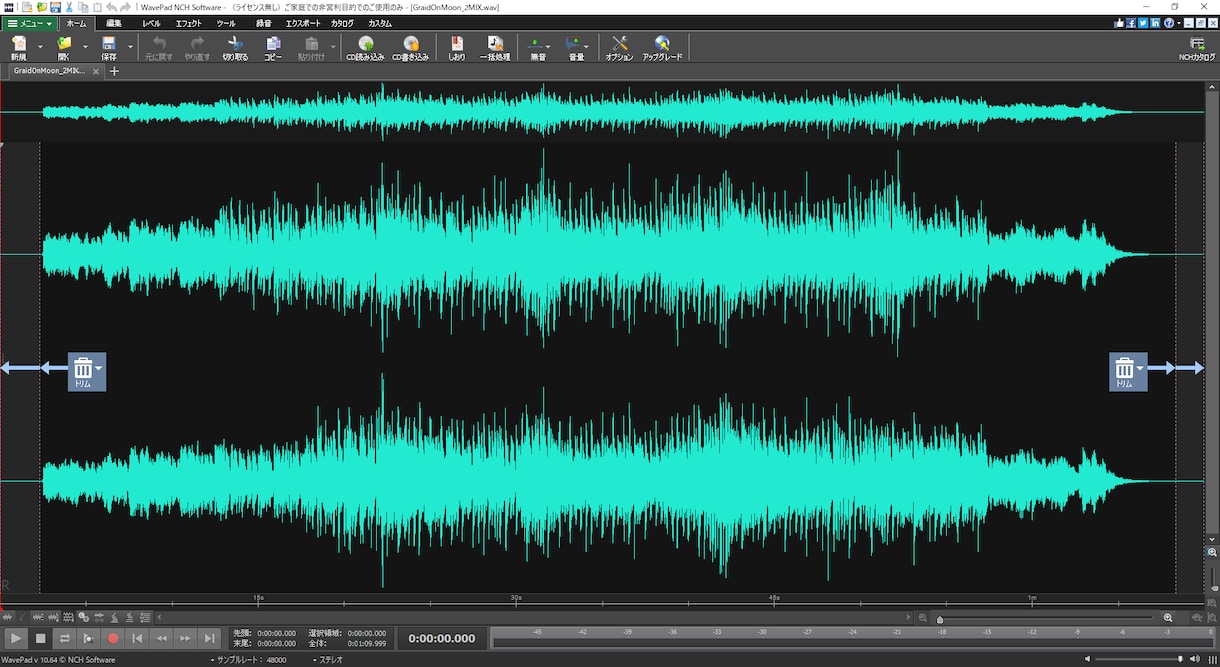Toggle loop playback mode
This screenshot has width=1220, height=667.
pyautogui.click(x=65, y=638)
